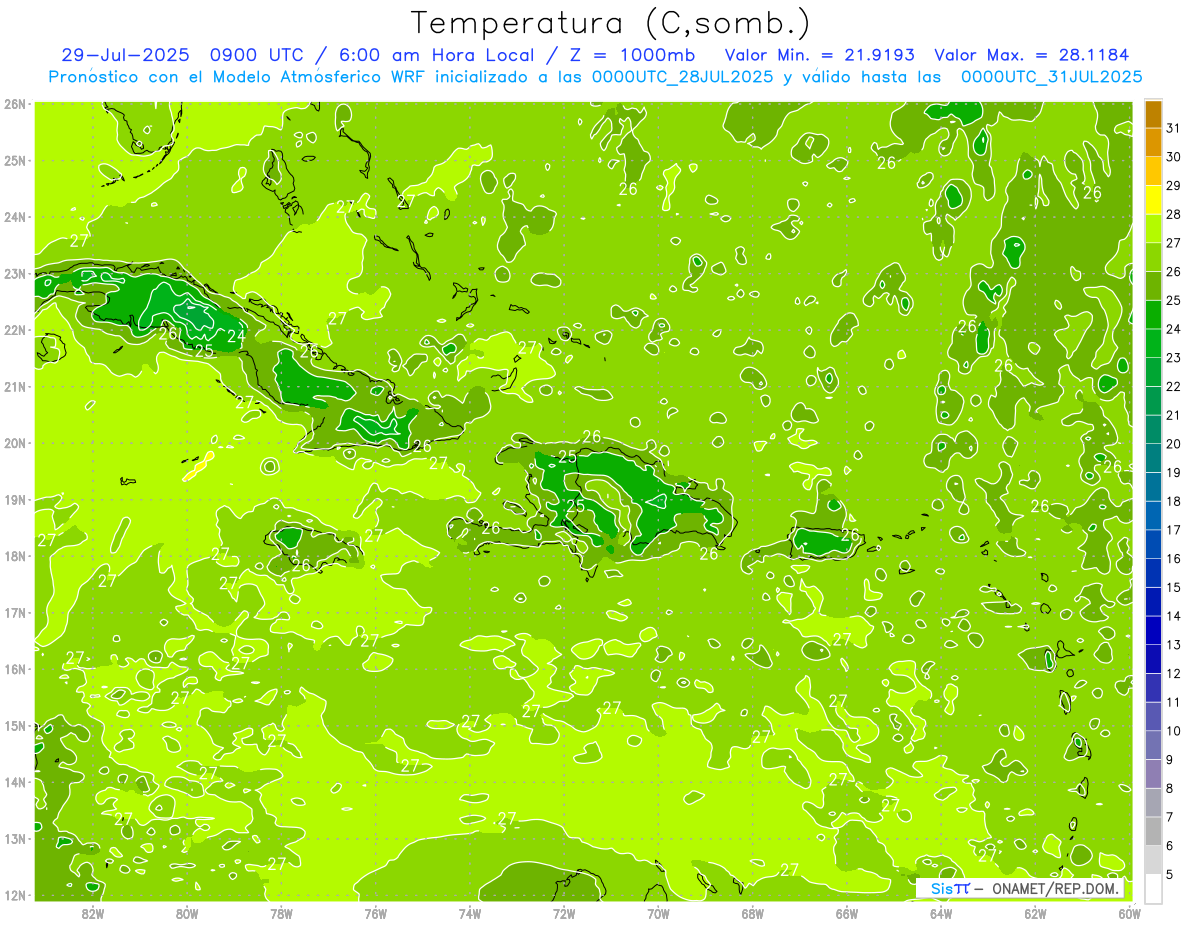Click the 60W longitude label

[x=1130, y=913]
